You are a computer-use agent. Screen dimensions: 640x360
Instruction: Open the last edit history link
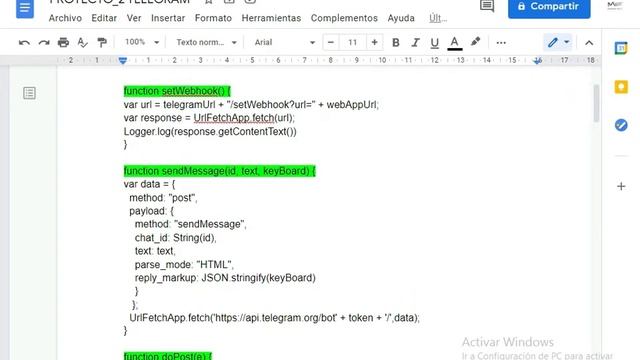[438, 18]
